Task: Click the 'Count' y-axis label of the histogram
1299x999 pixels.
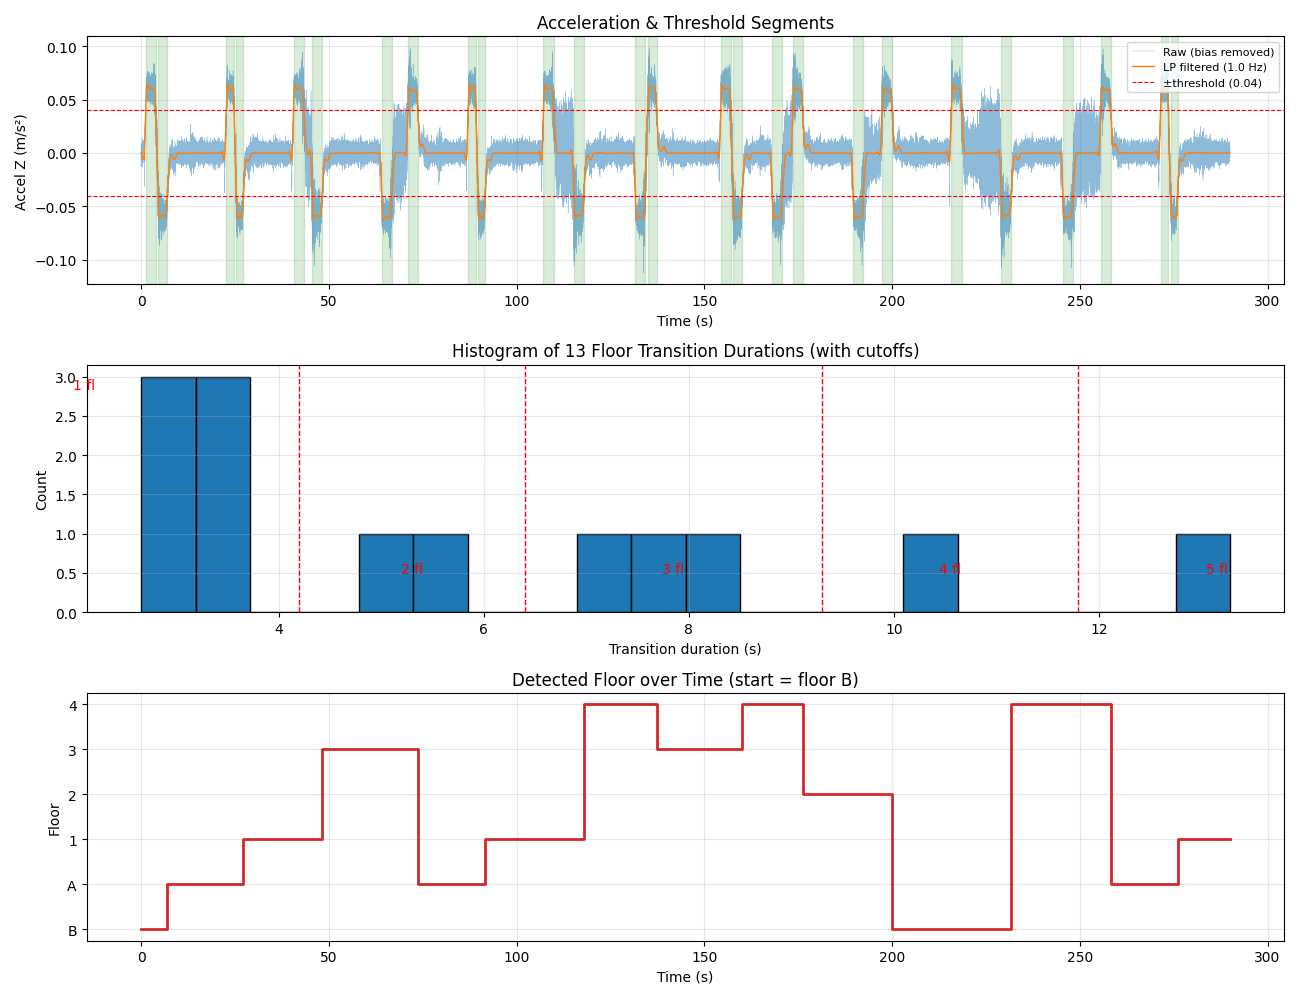Action: tap(41, 490)
